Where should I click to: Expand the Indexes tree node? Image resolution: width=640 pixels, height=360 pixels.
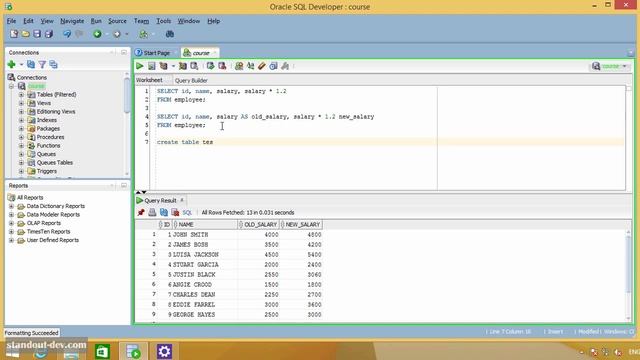coord(21,120)
